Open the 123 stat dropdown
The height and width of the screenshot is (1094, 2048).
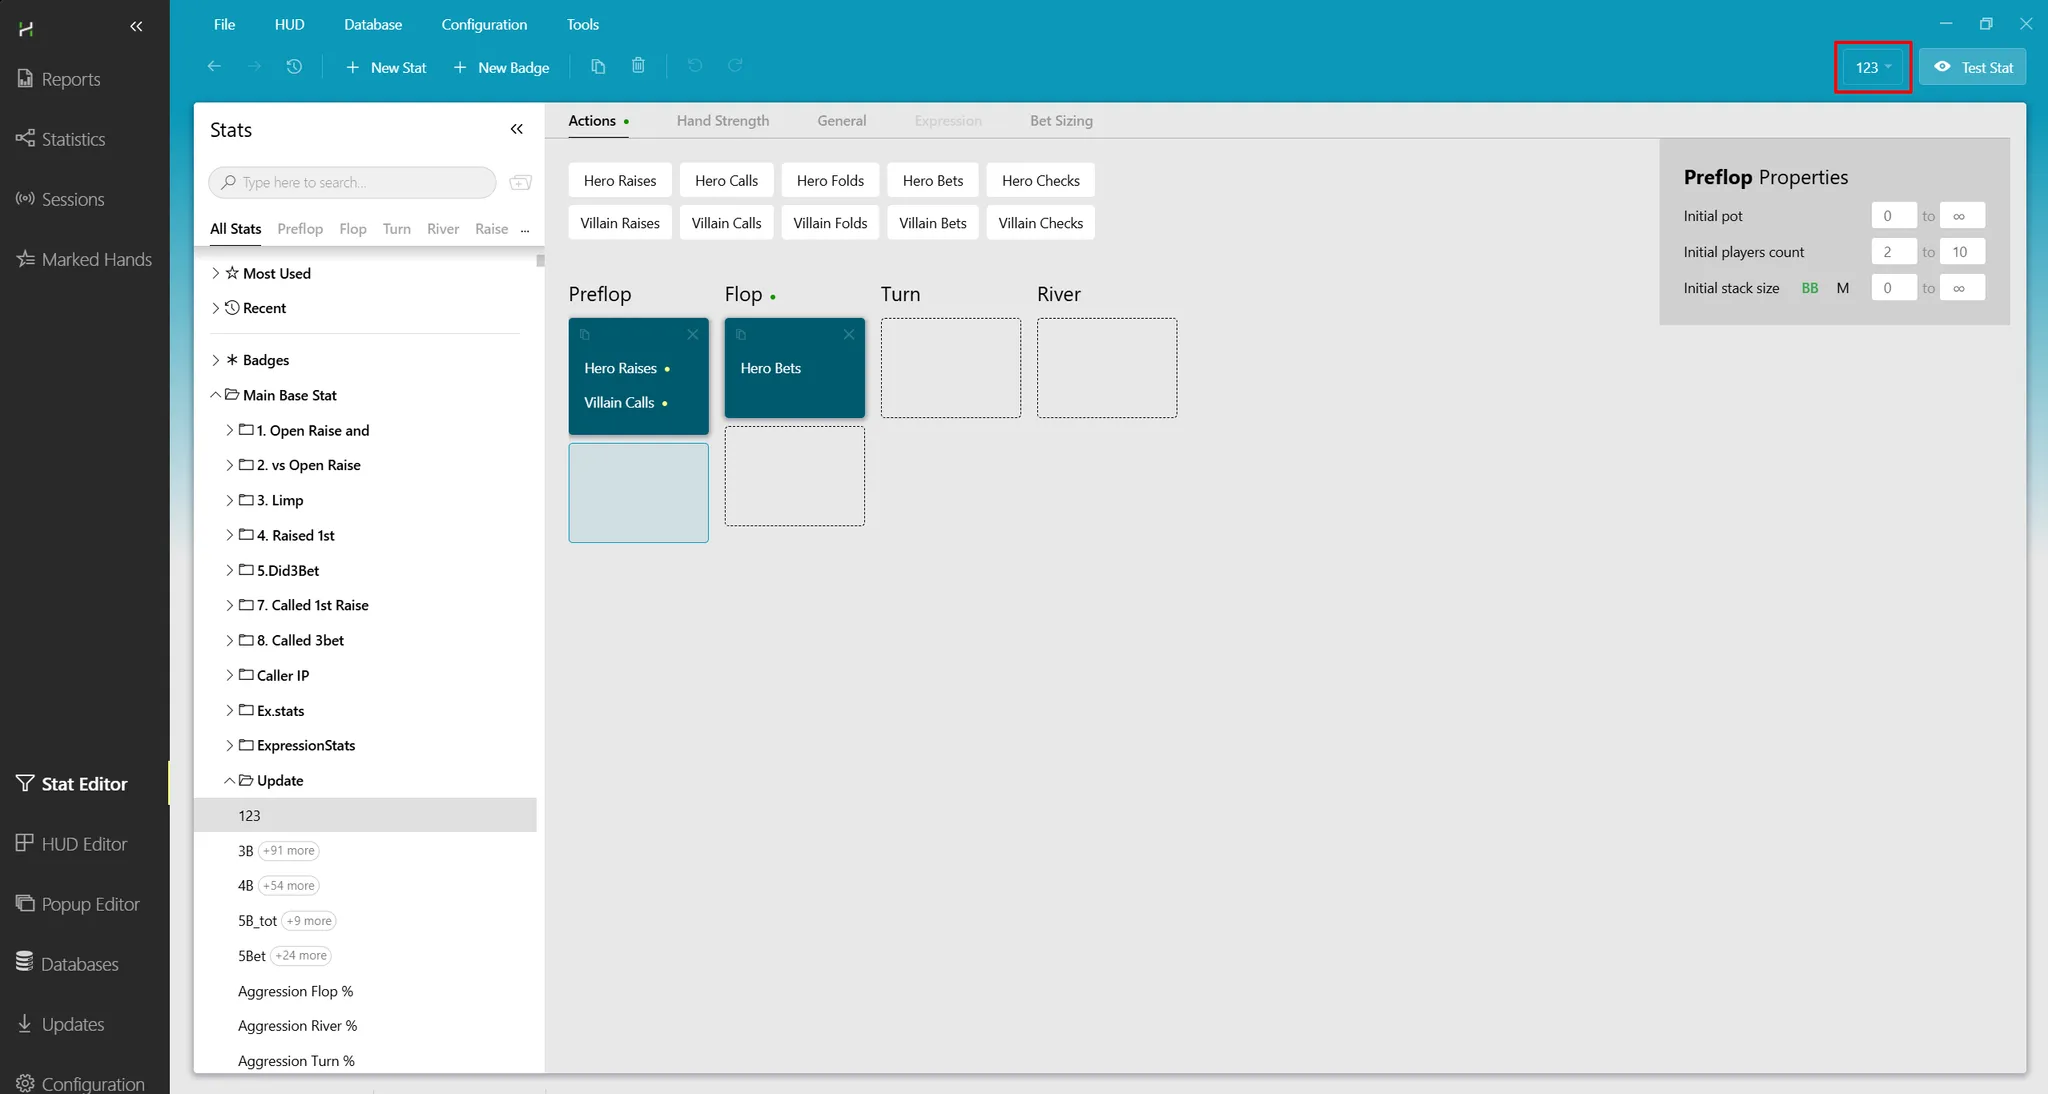click(1873, 67)
